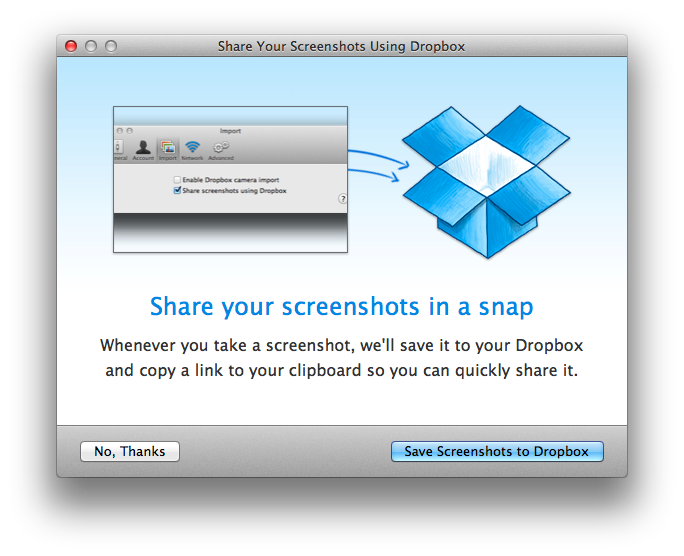
Task: Click the window title bar text
Action: coord(341,46)
